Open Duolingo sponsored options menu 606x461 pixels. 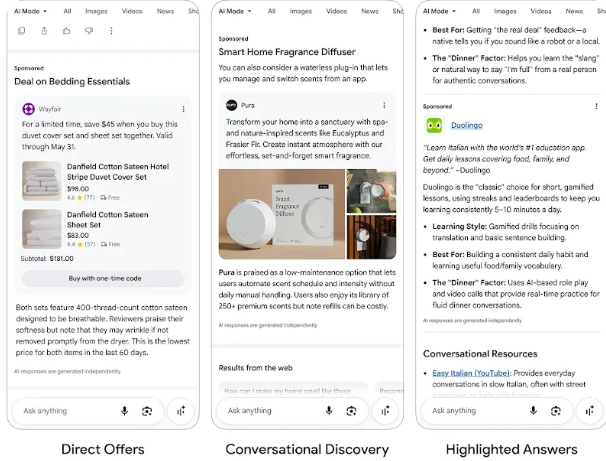tap(596, 106)
